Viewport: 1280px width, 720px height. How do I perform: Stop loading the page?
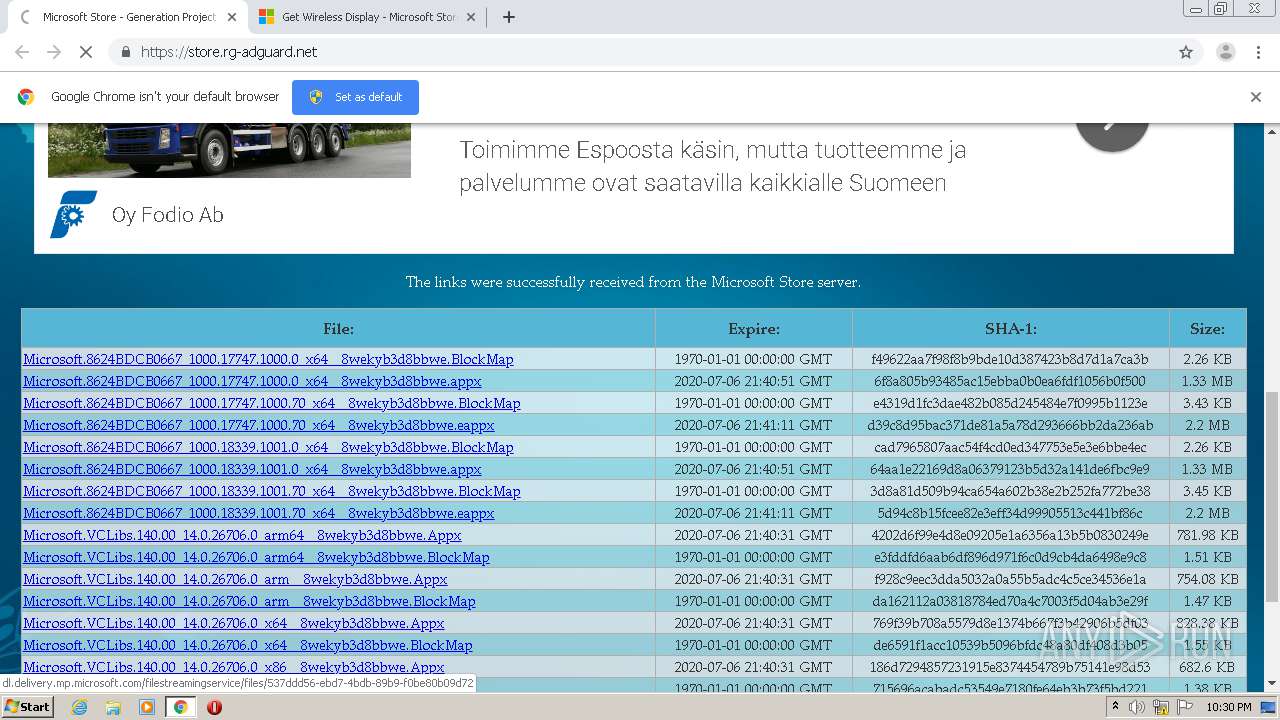85,52
